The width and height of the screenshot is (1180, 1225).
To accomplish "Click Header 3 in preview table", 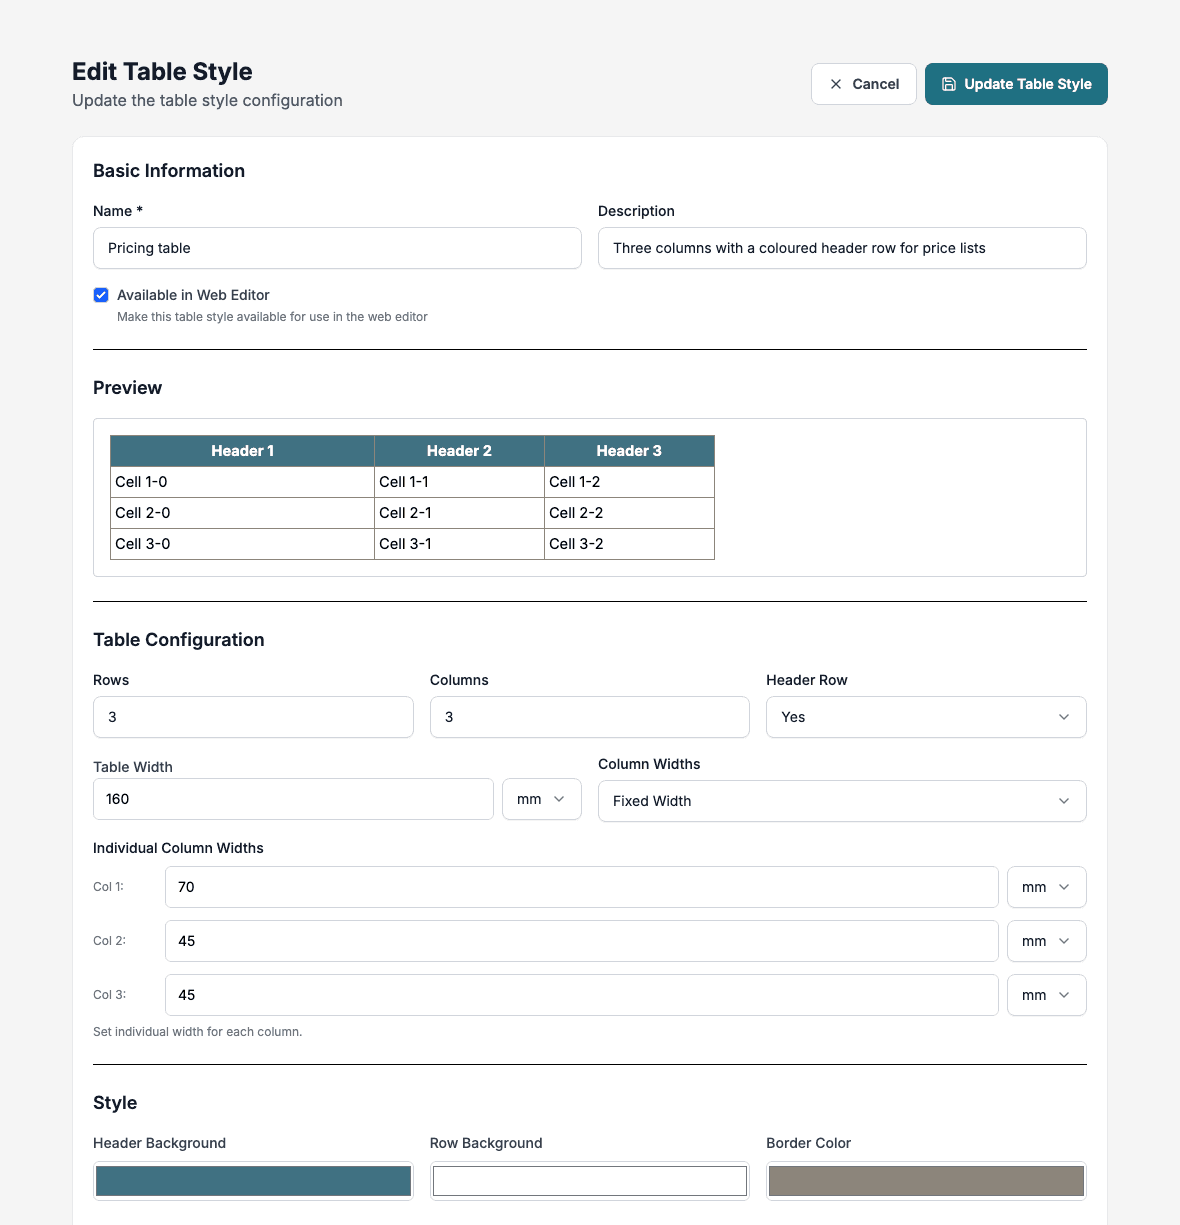I will click(x=629, y=451).
